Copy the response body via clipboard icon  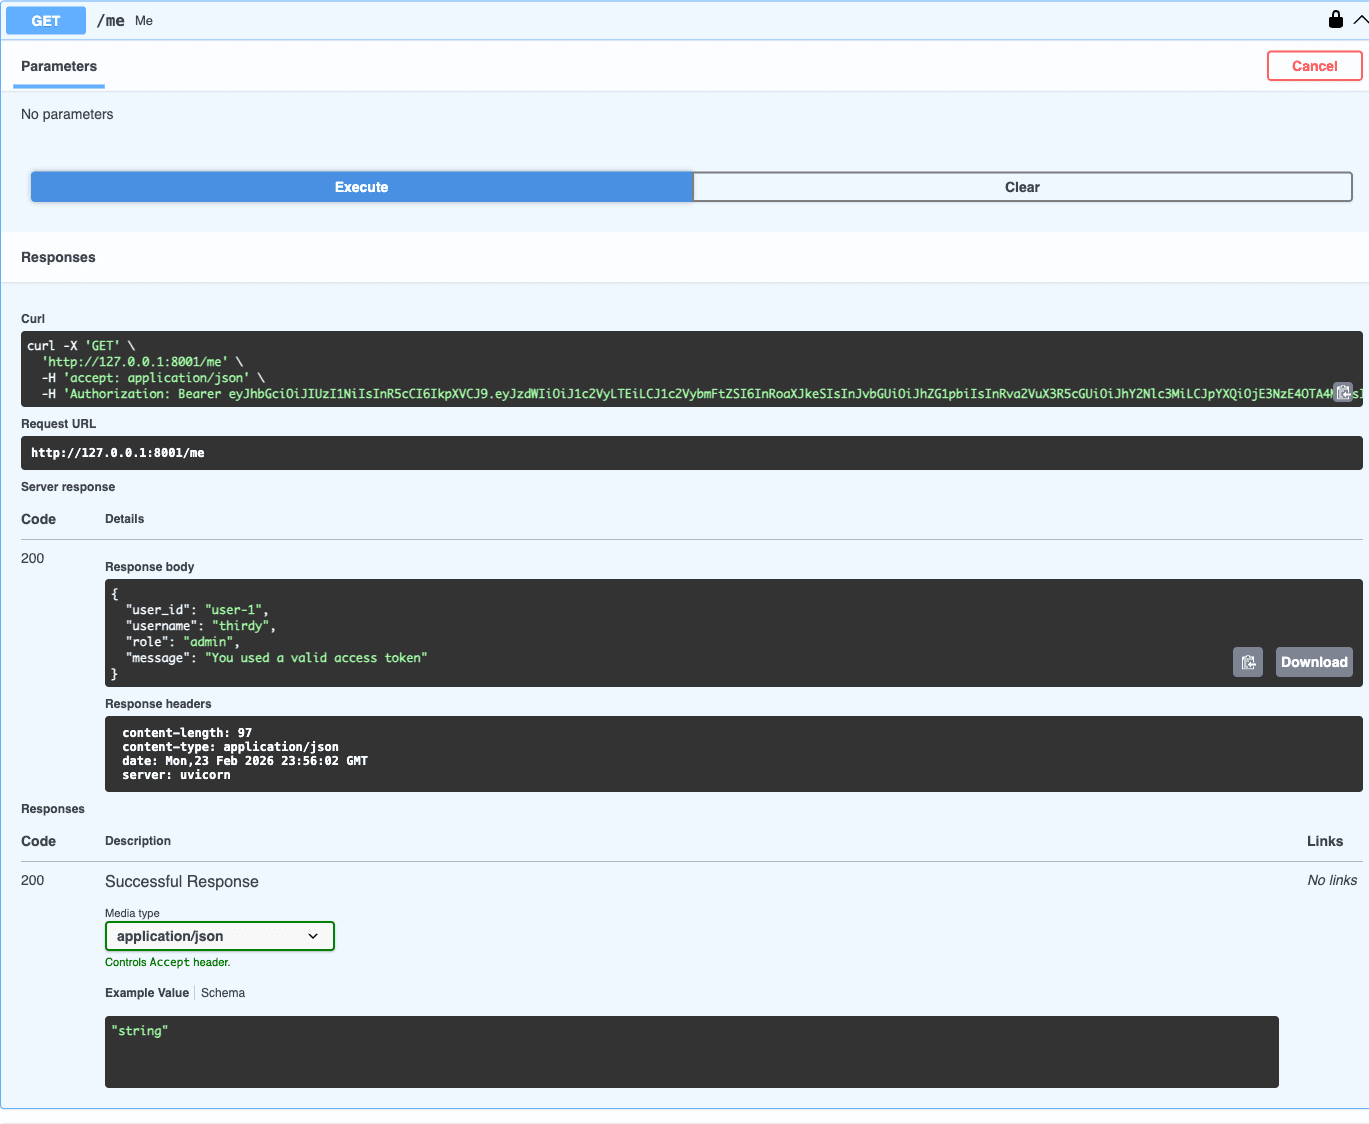[1247, 662]
